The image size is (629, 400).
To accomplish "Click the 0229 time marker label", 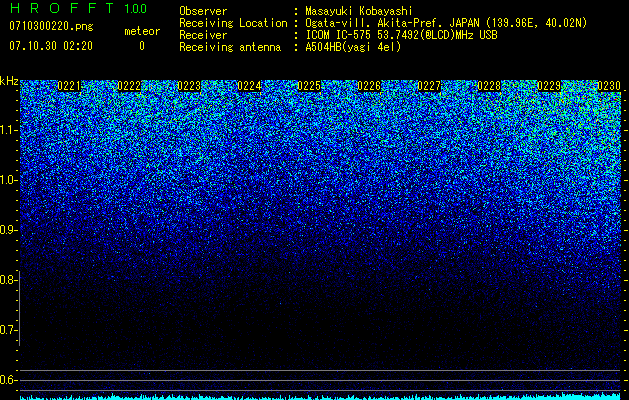I will tap(549, 86).
